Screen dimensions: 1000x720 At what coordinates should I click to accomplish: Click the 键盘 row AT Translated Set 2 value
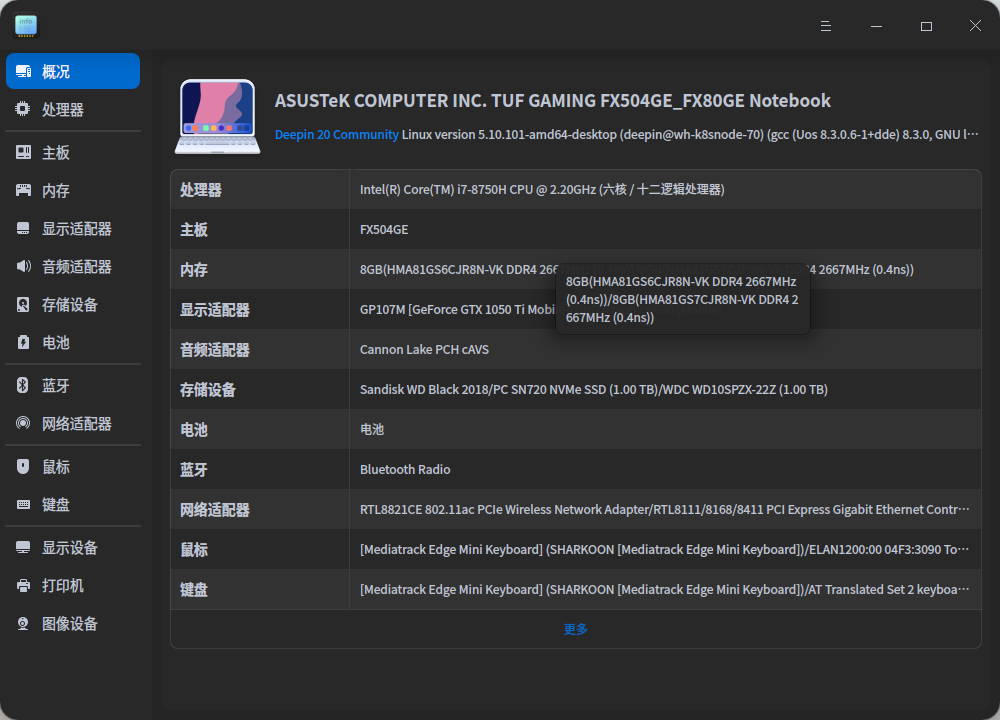pos(665,590)
